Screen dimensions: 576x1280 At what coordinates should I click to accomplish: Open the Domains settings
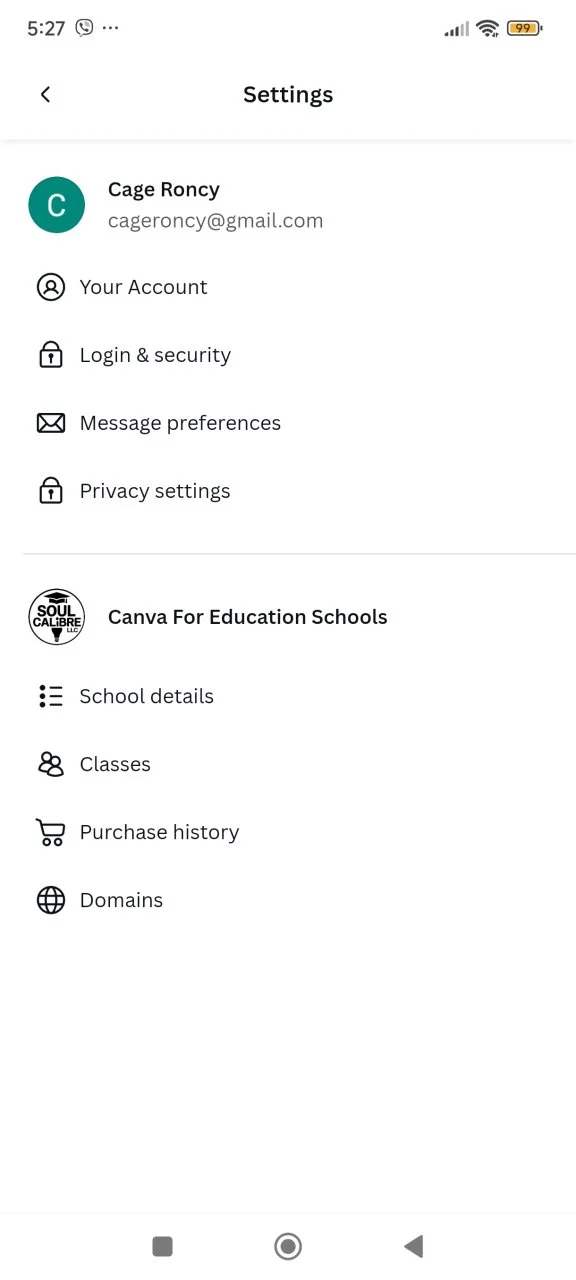coord(288,900)
